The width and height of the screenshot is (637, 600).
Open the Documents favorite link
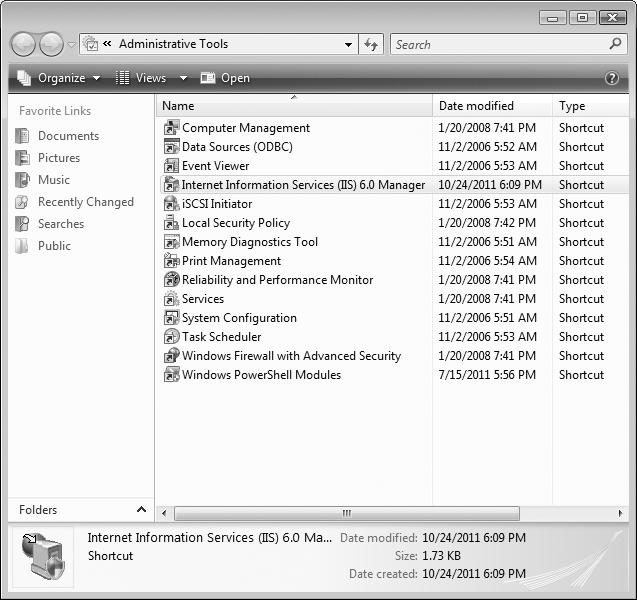[68, 136]
